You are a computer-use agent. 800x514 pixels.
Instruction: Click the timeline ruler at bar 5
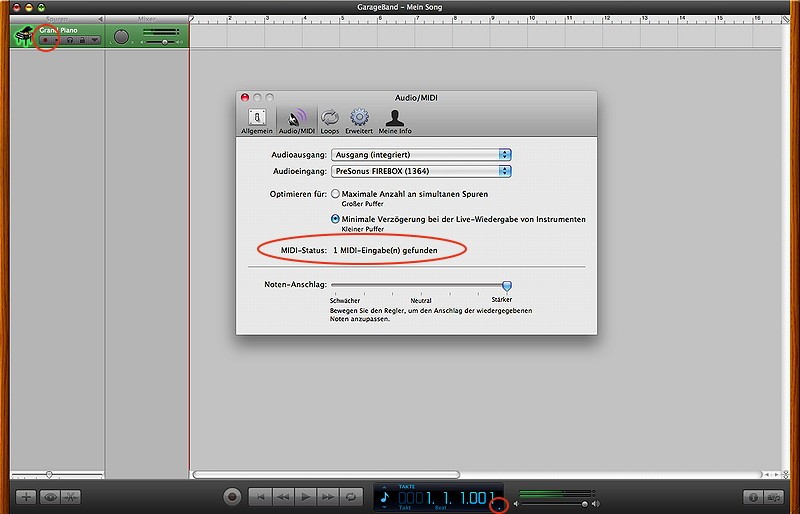click(343, 20)
